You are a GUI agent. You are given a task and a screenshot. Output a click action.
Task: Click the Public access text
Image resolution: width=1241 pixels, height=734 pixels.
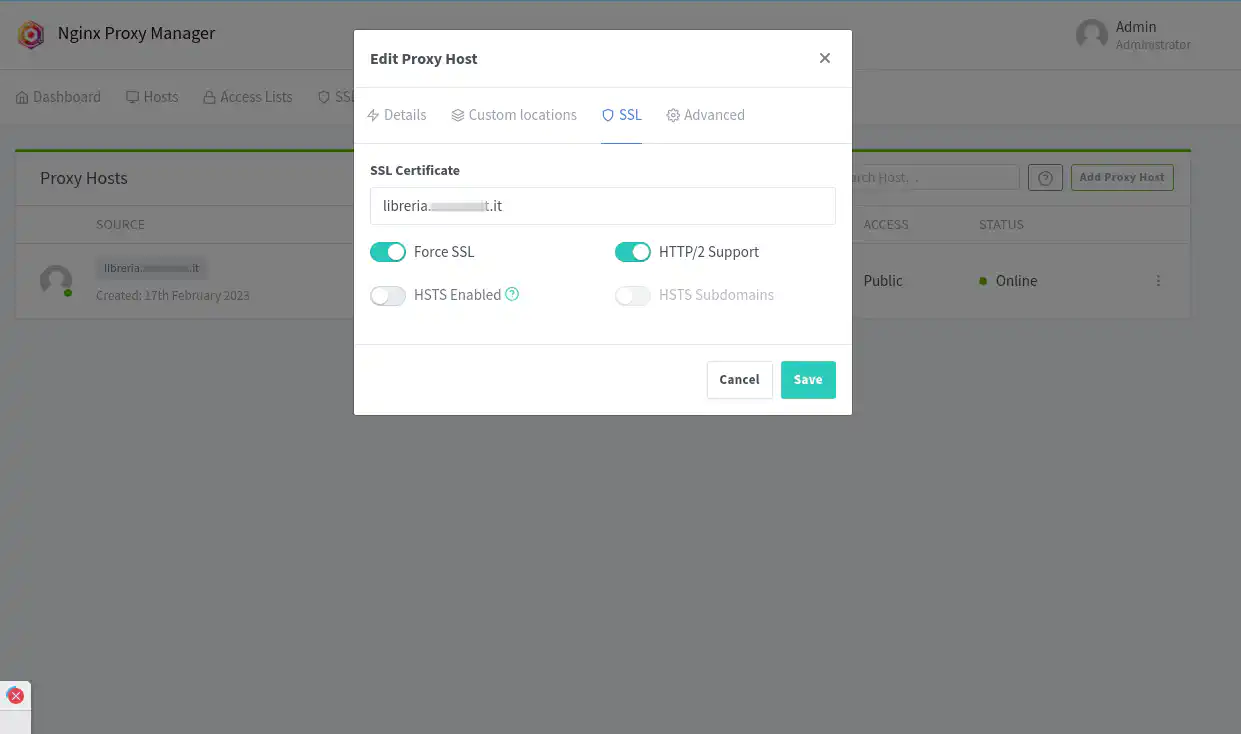(x=883, y=281)
